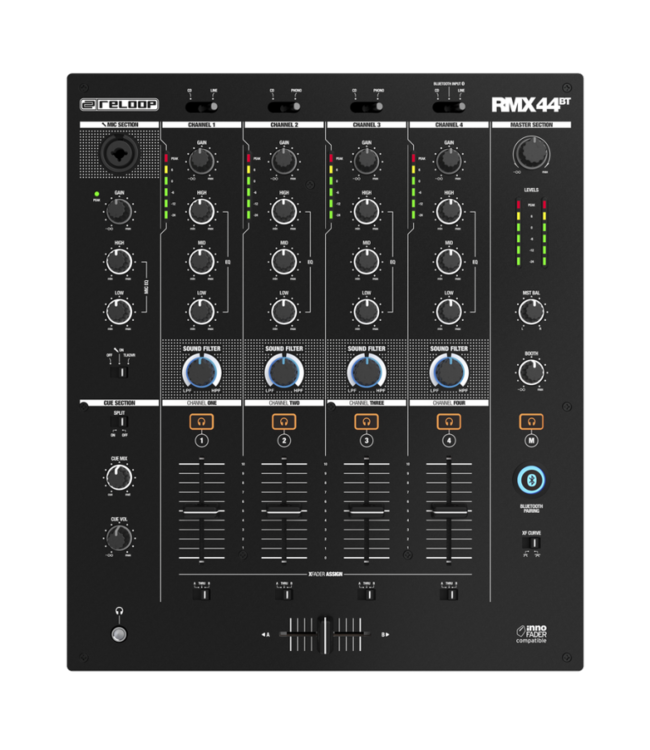This screenshot has height=750, width=650.
Task: Click the Channel 4 Mid EQ knob
Action: pos(449,262)
